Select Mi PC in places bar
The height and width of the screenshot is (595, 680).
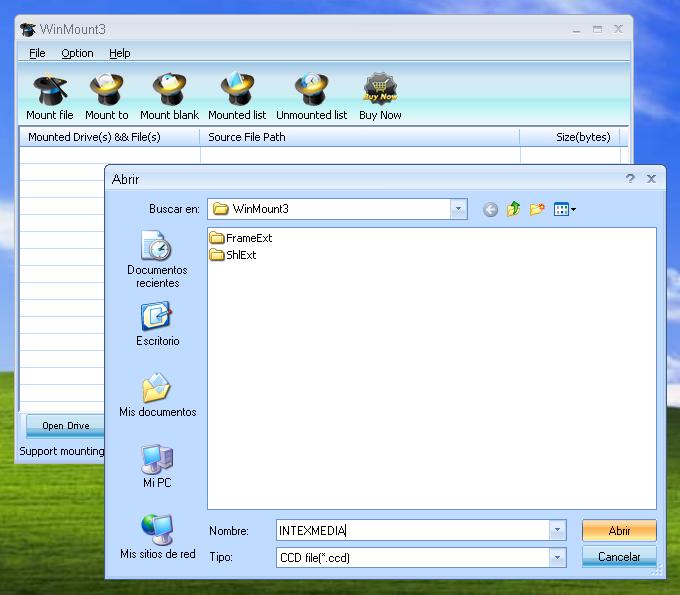click(x=157, y=466)
